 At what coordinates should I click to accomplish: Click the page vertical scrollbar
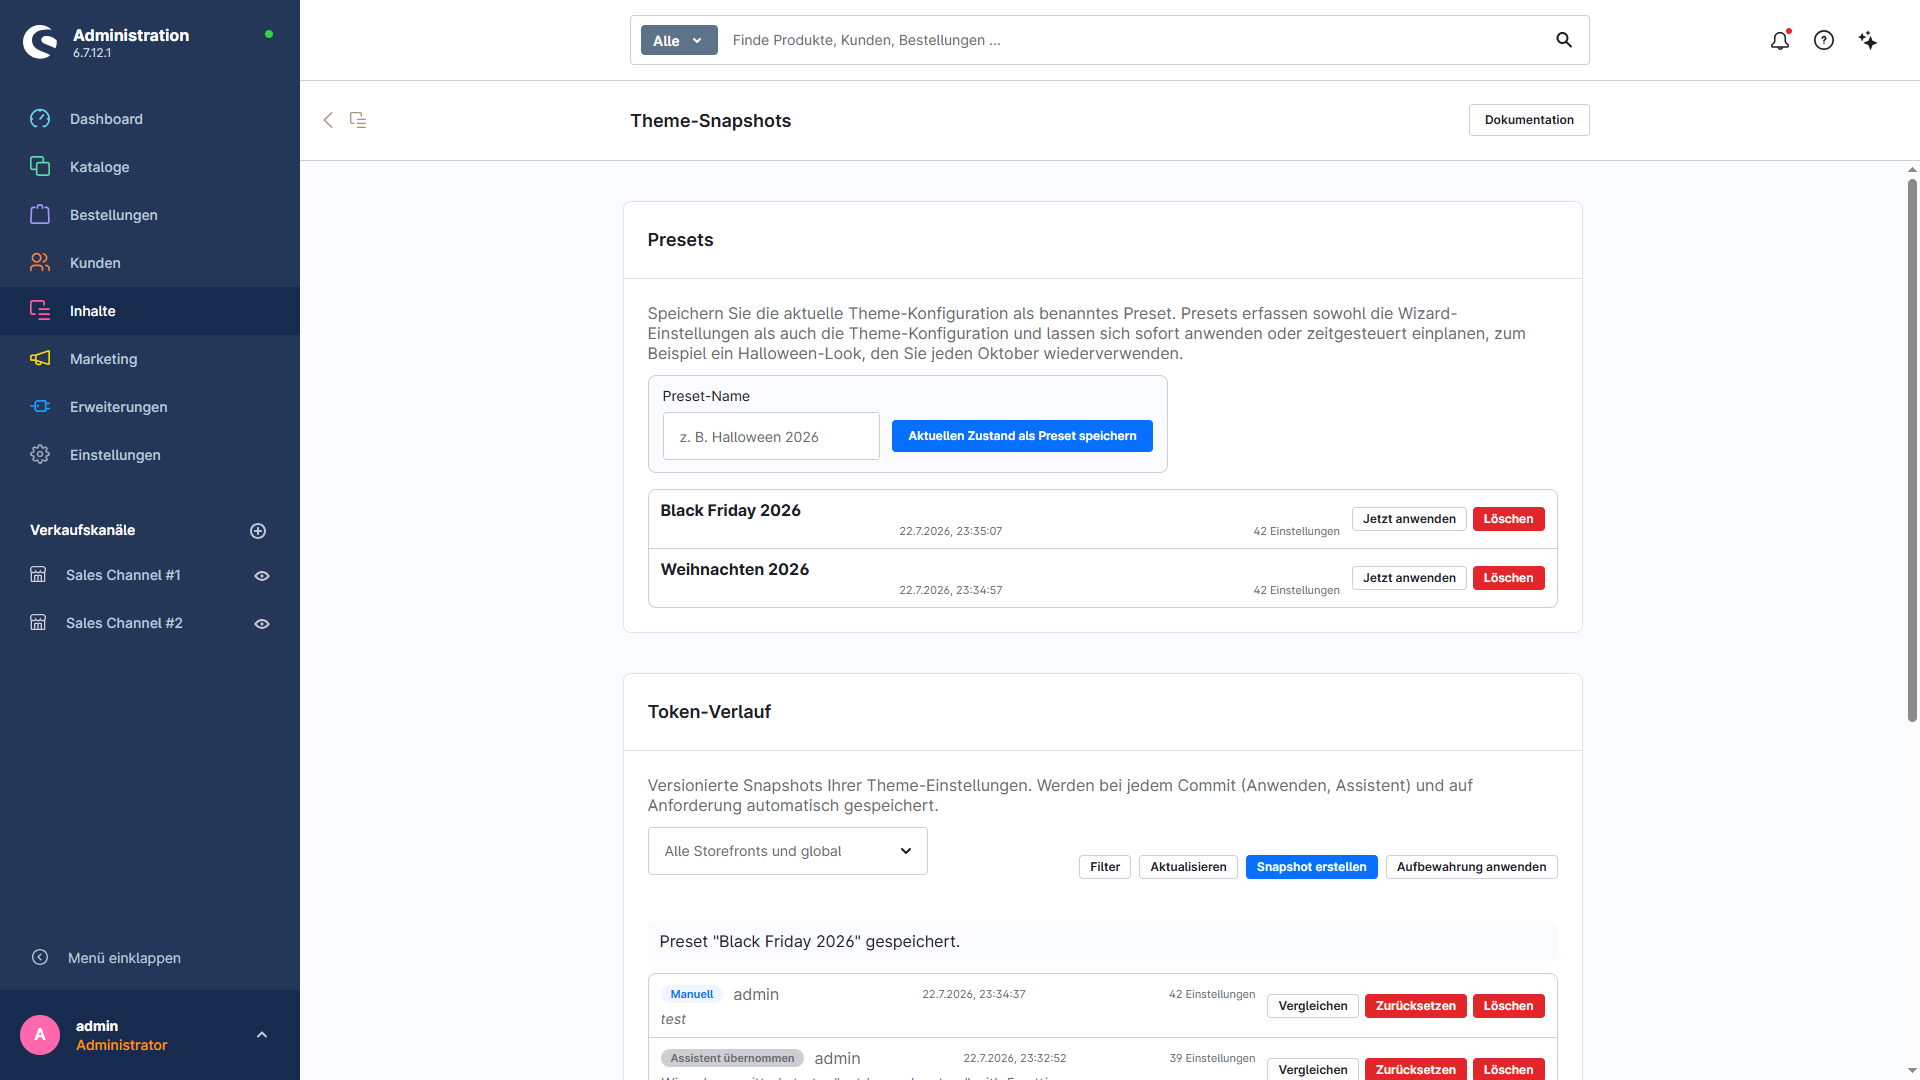coord(1912,450)
